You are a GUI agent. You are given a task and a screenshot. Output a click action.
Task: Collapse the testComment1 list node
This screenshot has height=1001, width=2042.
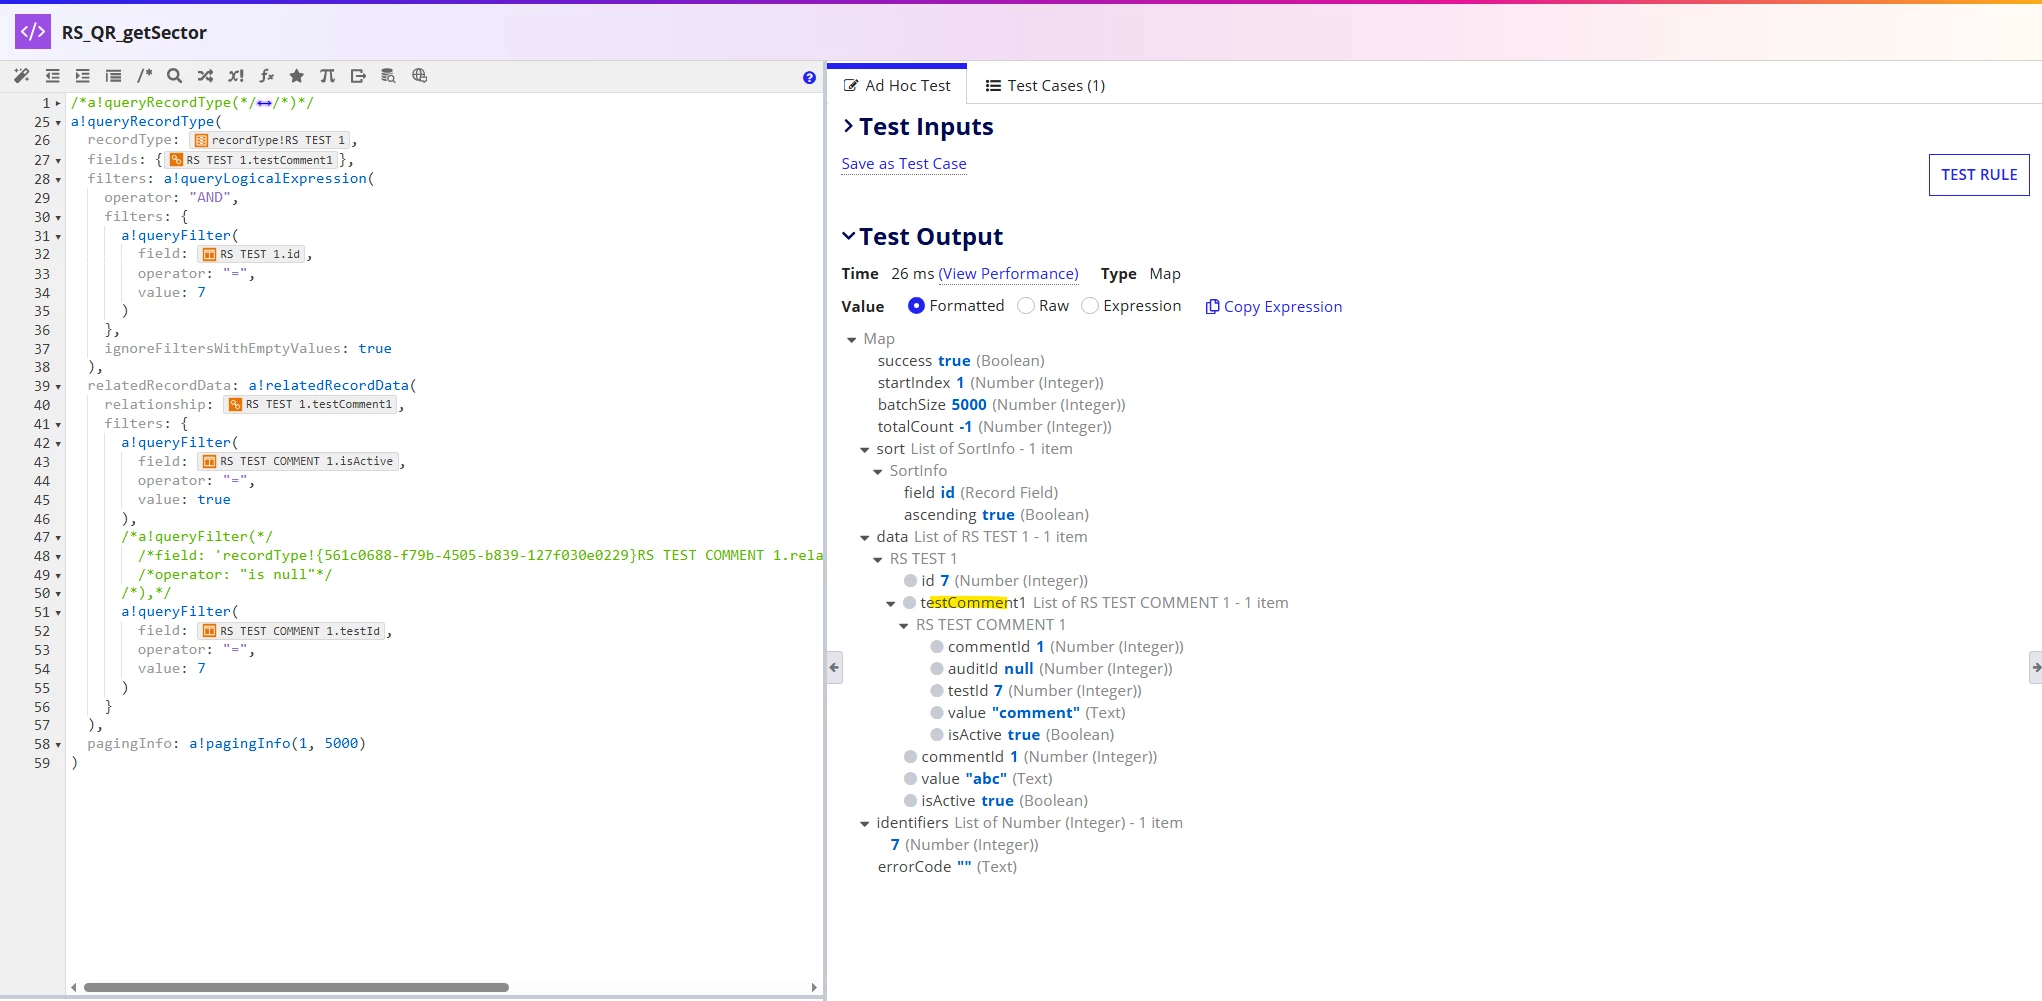pos(891,604)
